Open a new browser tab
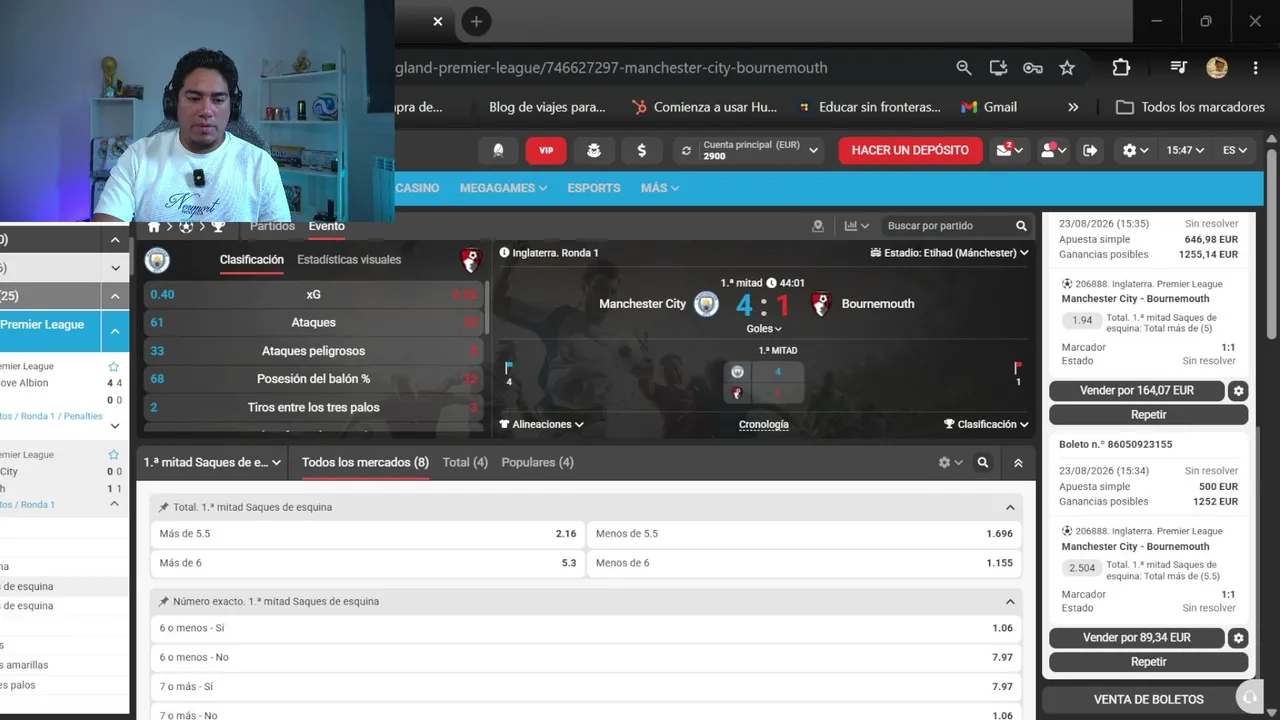Screen dimensions: 1280x720 tap(476, 21)
